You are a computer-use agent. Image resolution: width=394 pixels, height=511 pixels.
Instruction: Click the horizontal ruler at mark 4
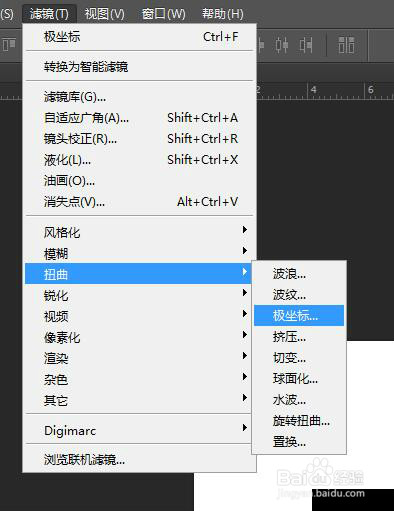coord(313,90)
